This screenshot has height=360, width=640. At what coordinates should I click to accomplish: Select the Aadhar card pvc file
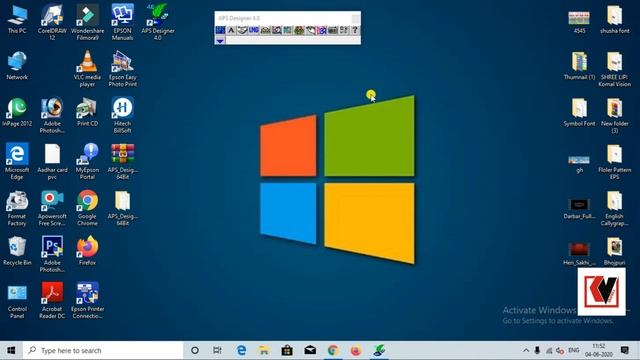coord(52,161)
